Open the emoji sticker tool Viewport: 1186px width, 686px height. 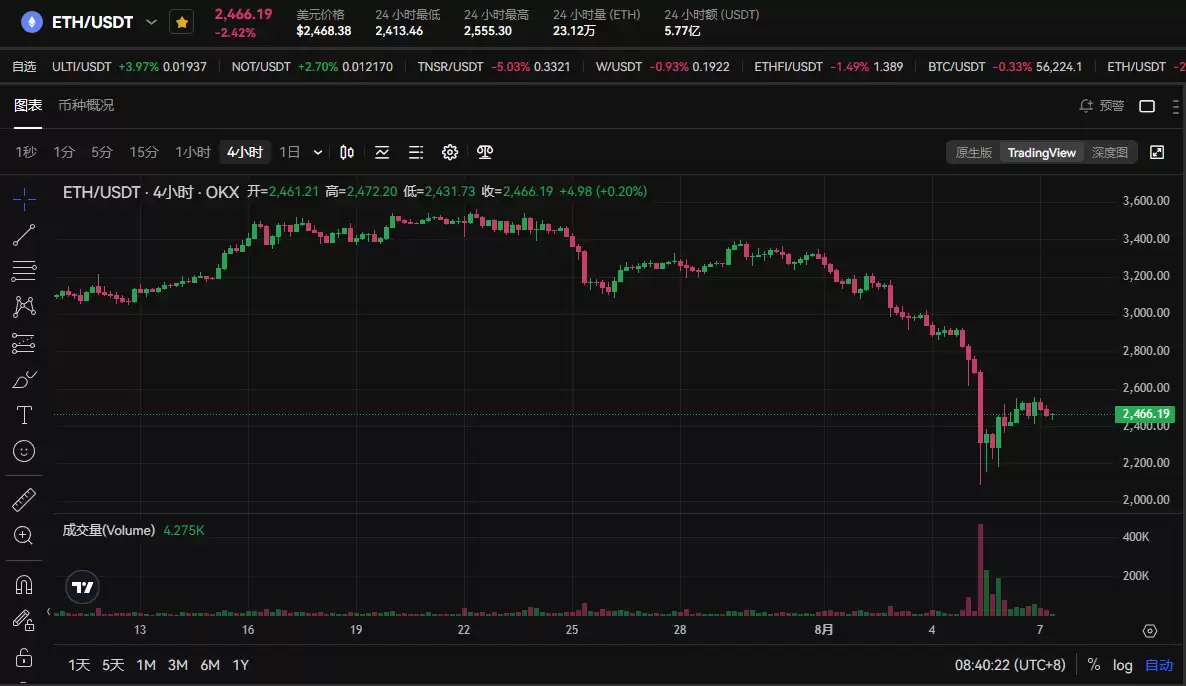click(x=24, y=451)
